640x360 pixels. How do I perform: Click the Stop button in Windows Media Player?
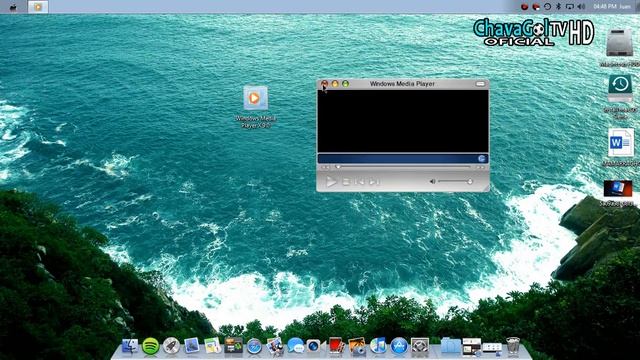[x=346, y=182]
